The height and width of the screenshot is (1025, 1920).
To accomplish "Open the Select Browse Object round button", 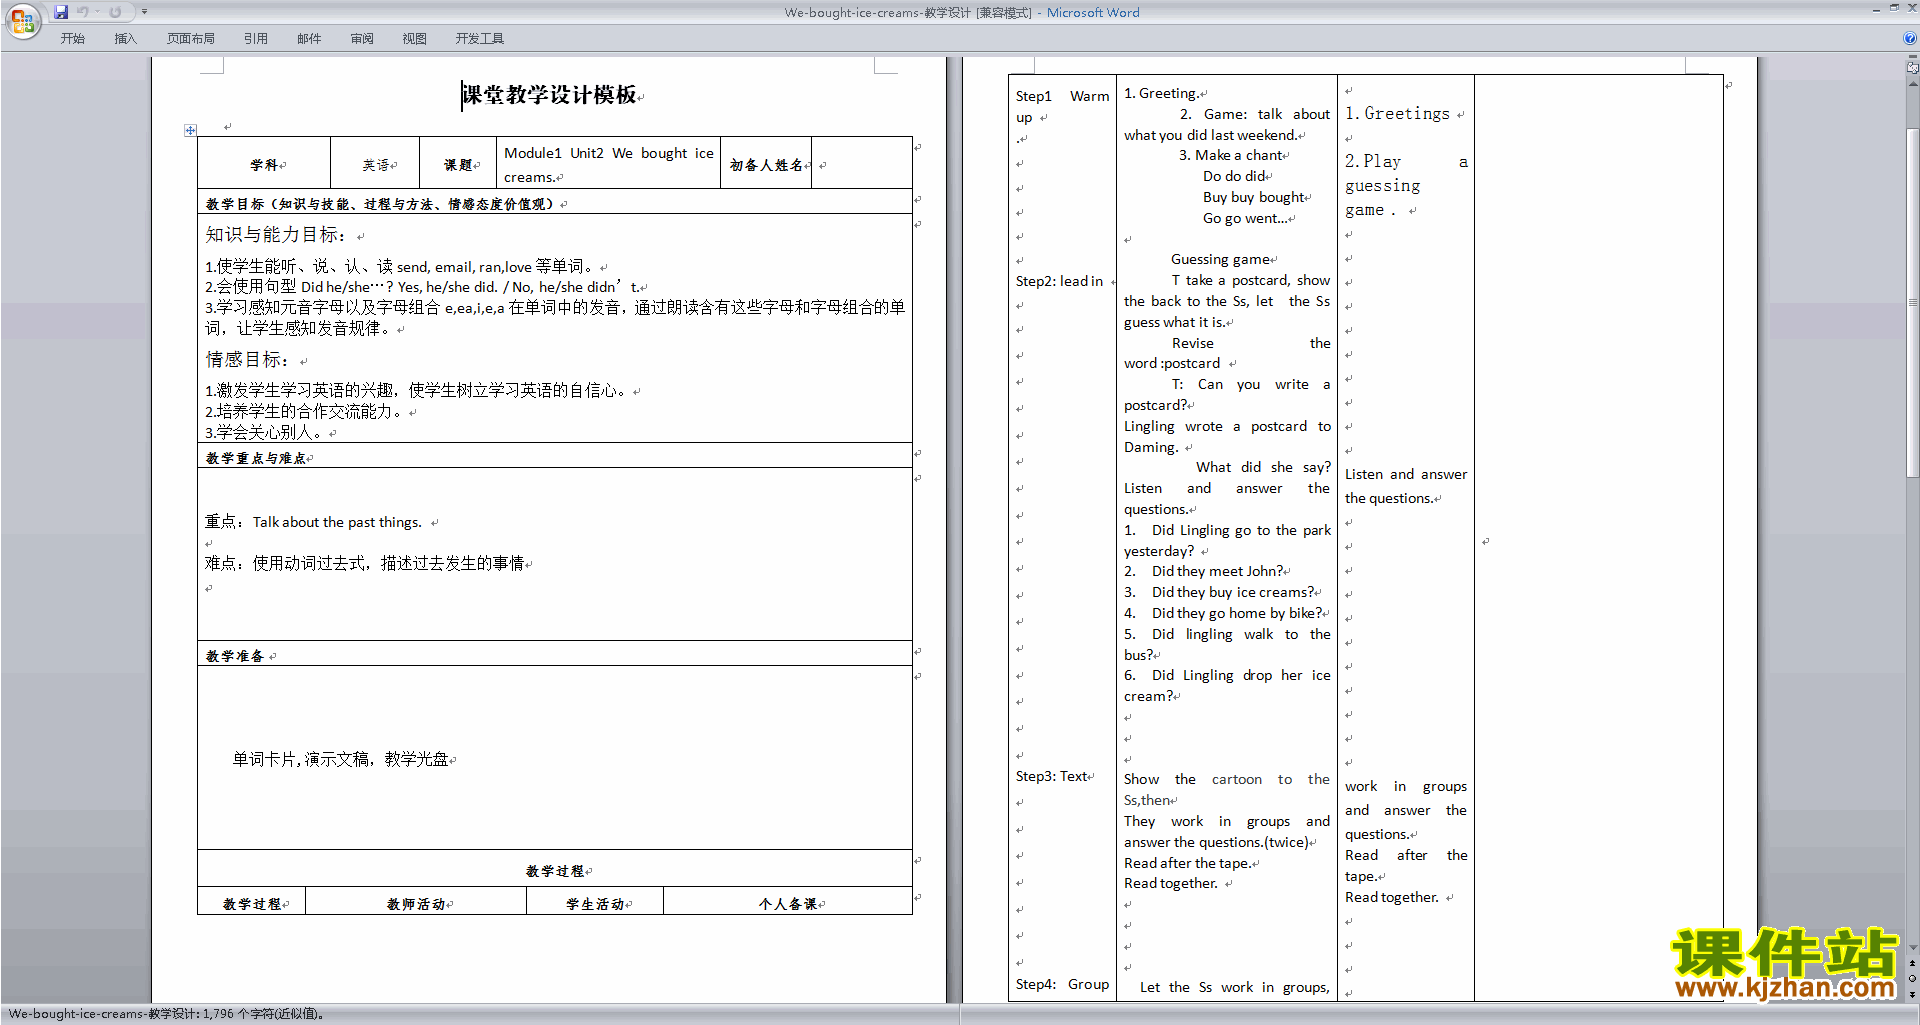I will (1913, 979).
